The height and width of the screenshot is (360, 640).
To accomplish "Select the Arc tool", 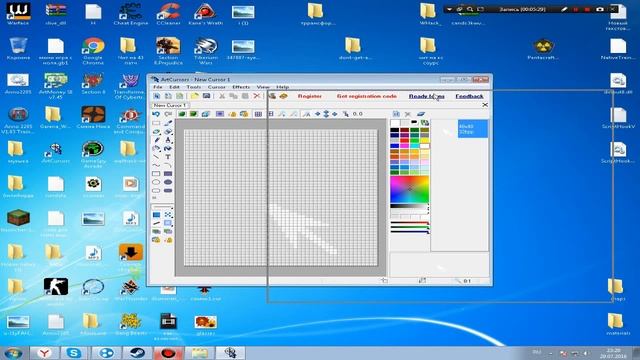I will coord(168,165).
